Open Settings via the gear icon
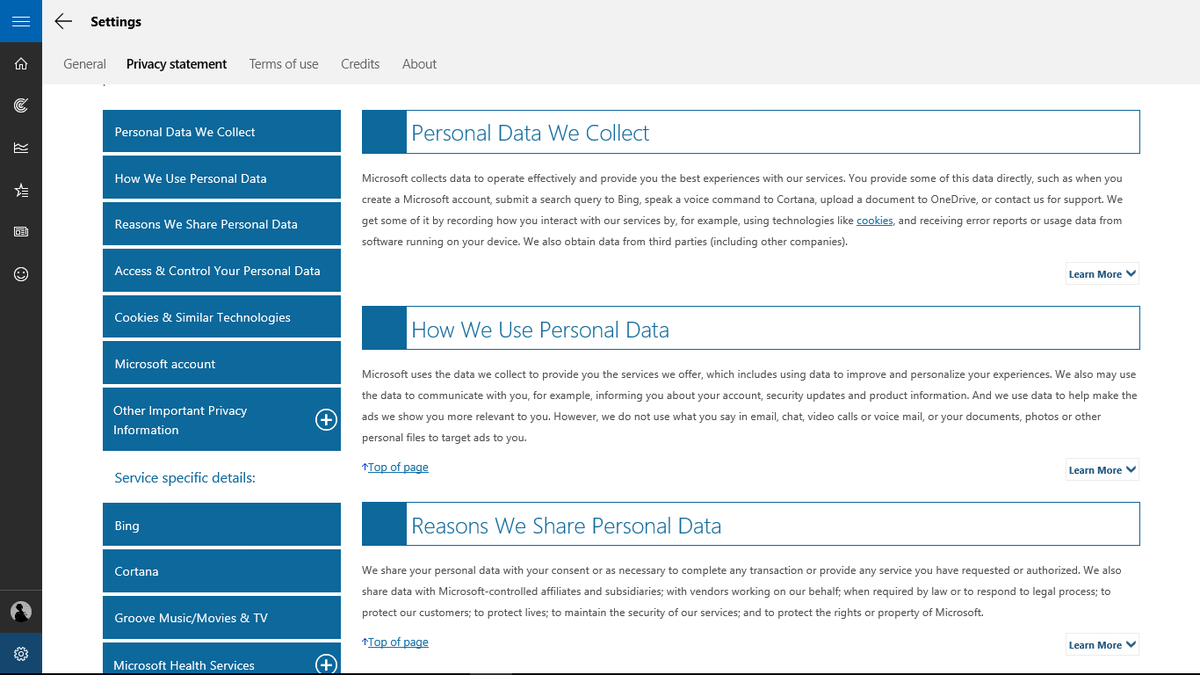Image resolution: width=1200 pixels, height=675 pixels. [20, 653]
